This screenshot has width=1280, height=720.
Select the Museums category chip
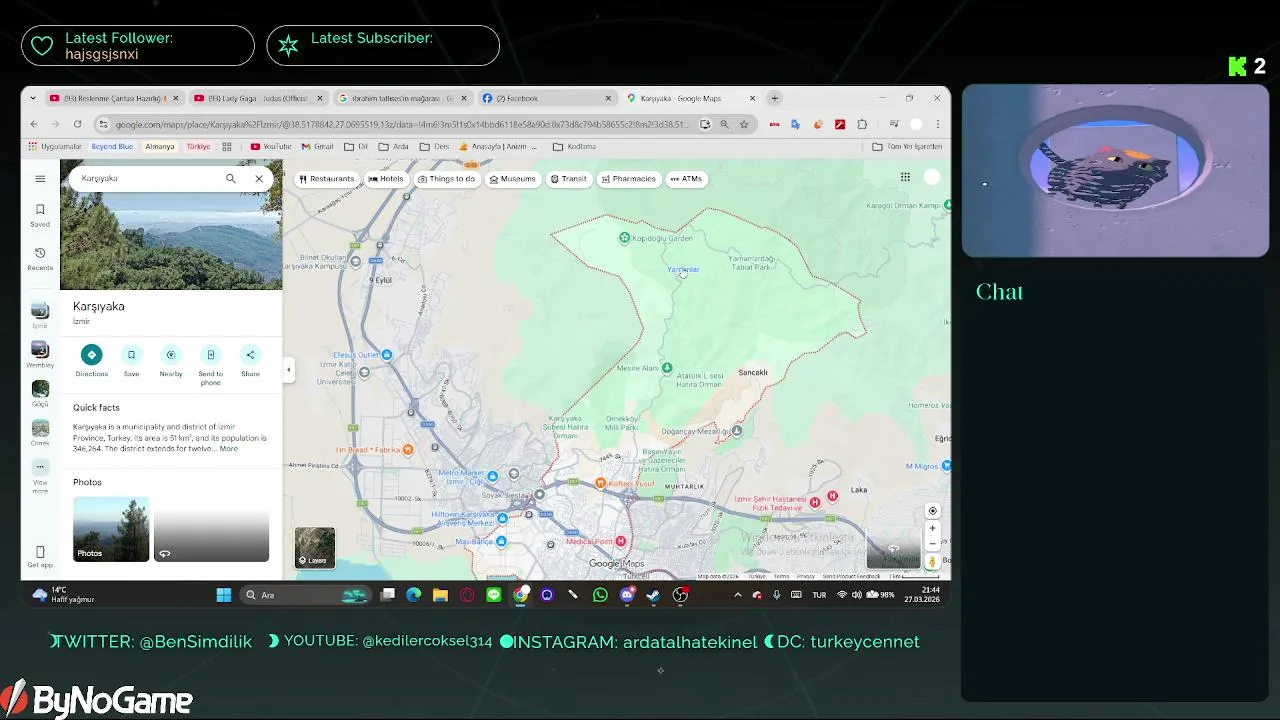pyautogui.click(x=513, y=179)
